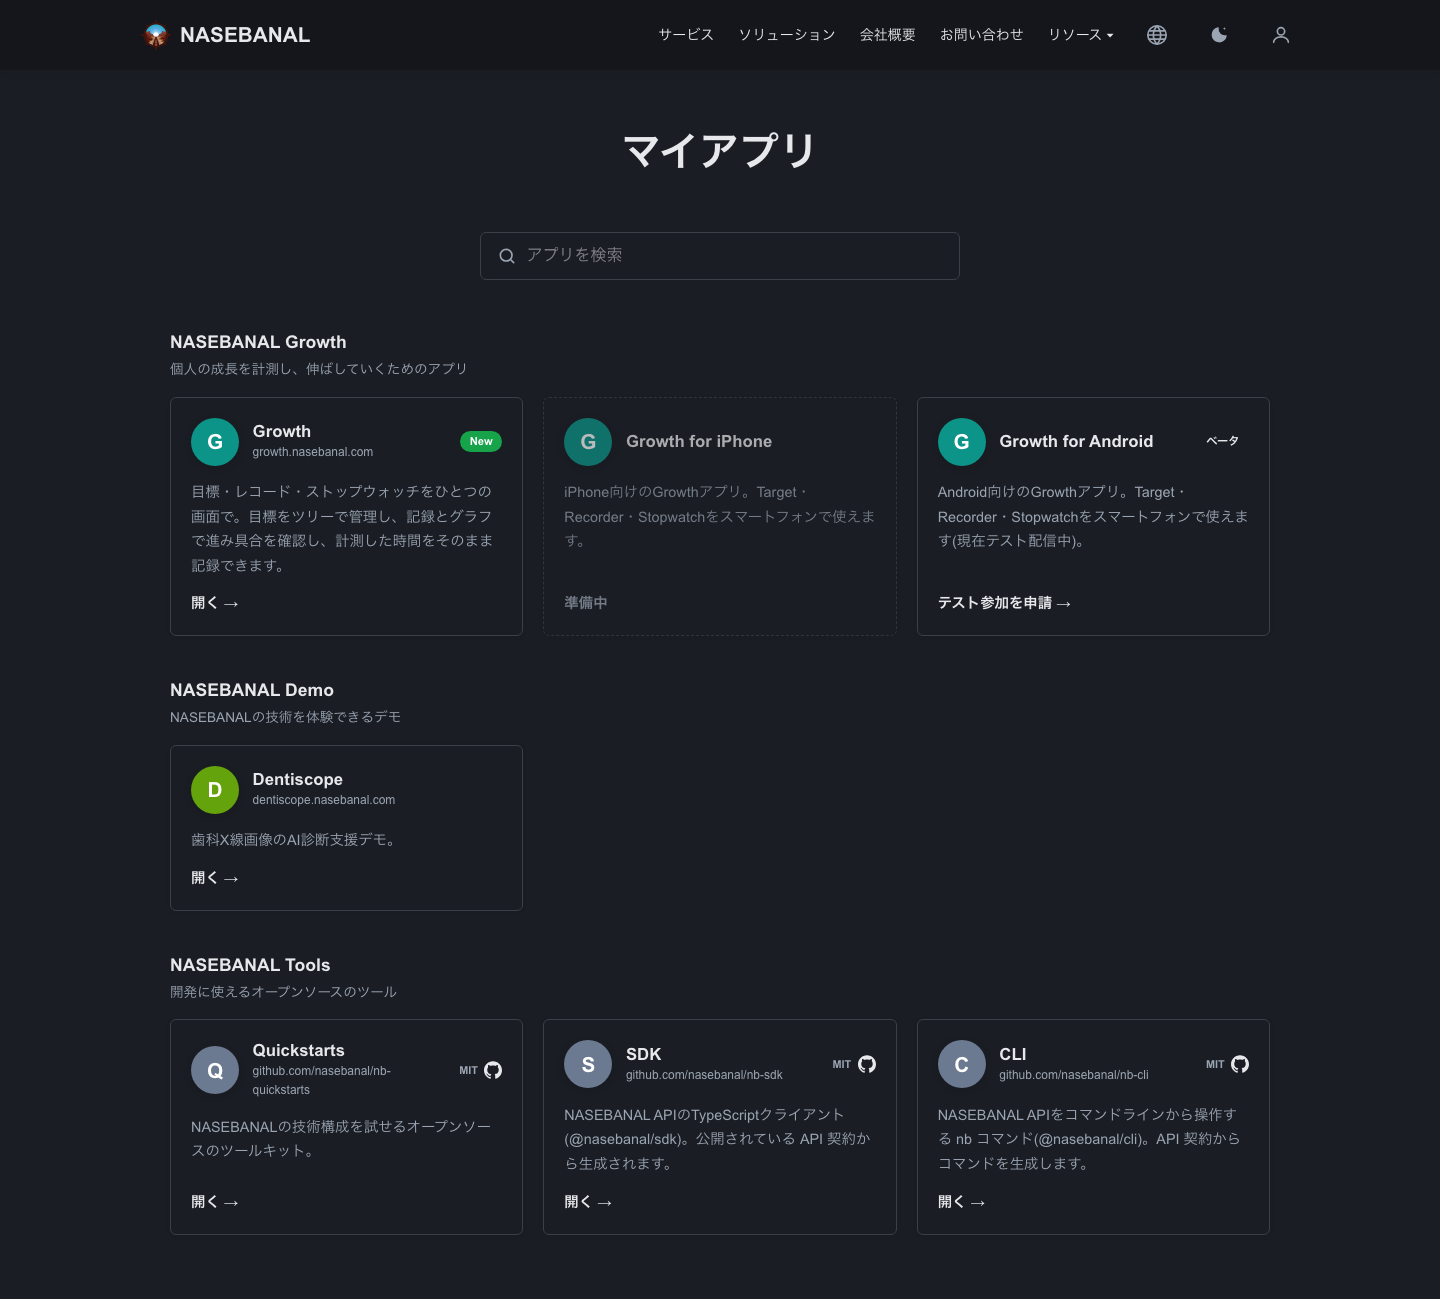Click the Dentiscope D avatar
This screenshot has height=1299, width=1440.
click(x=215, y=790)
